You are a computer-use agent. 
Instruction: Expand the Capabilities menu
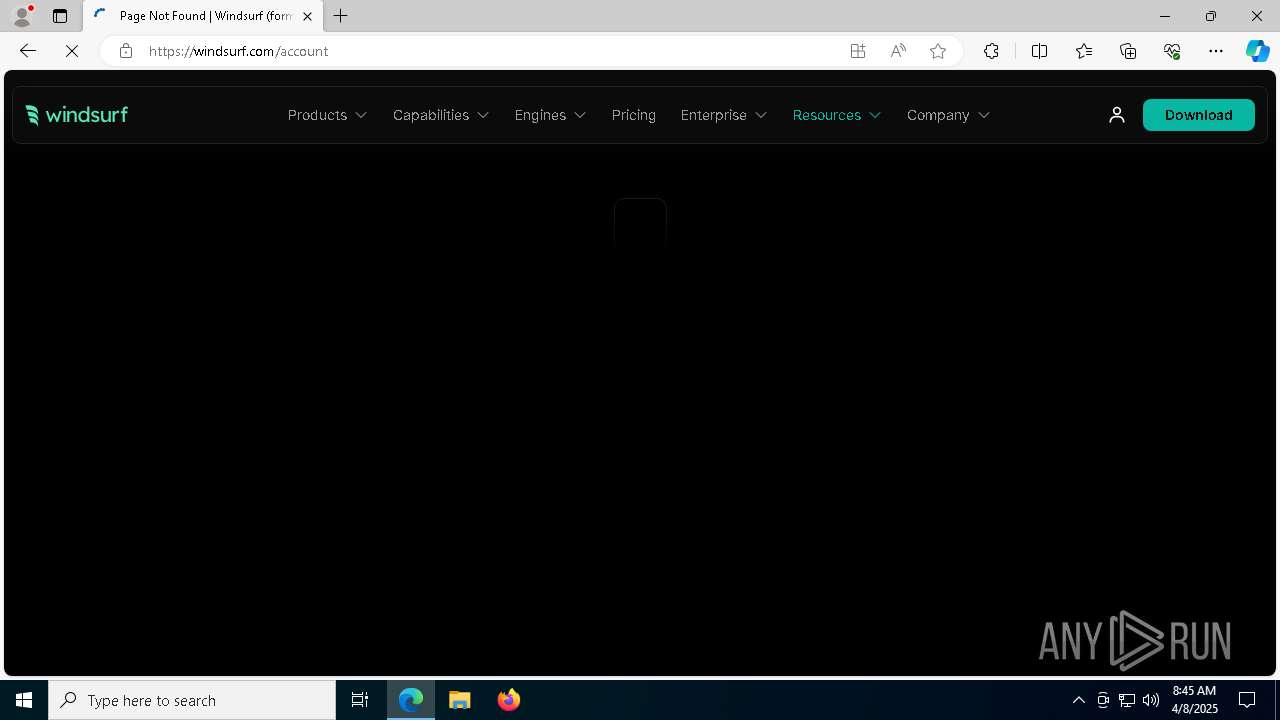(441, 115)
